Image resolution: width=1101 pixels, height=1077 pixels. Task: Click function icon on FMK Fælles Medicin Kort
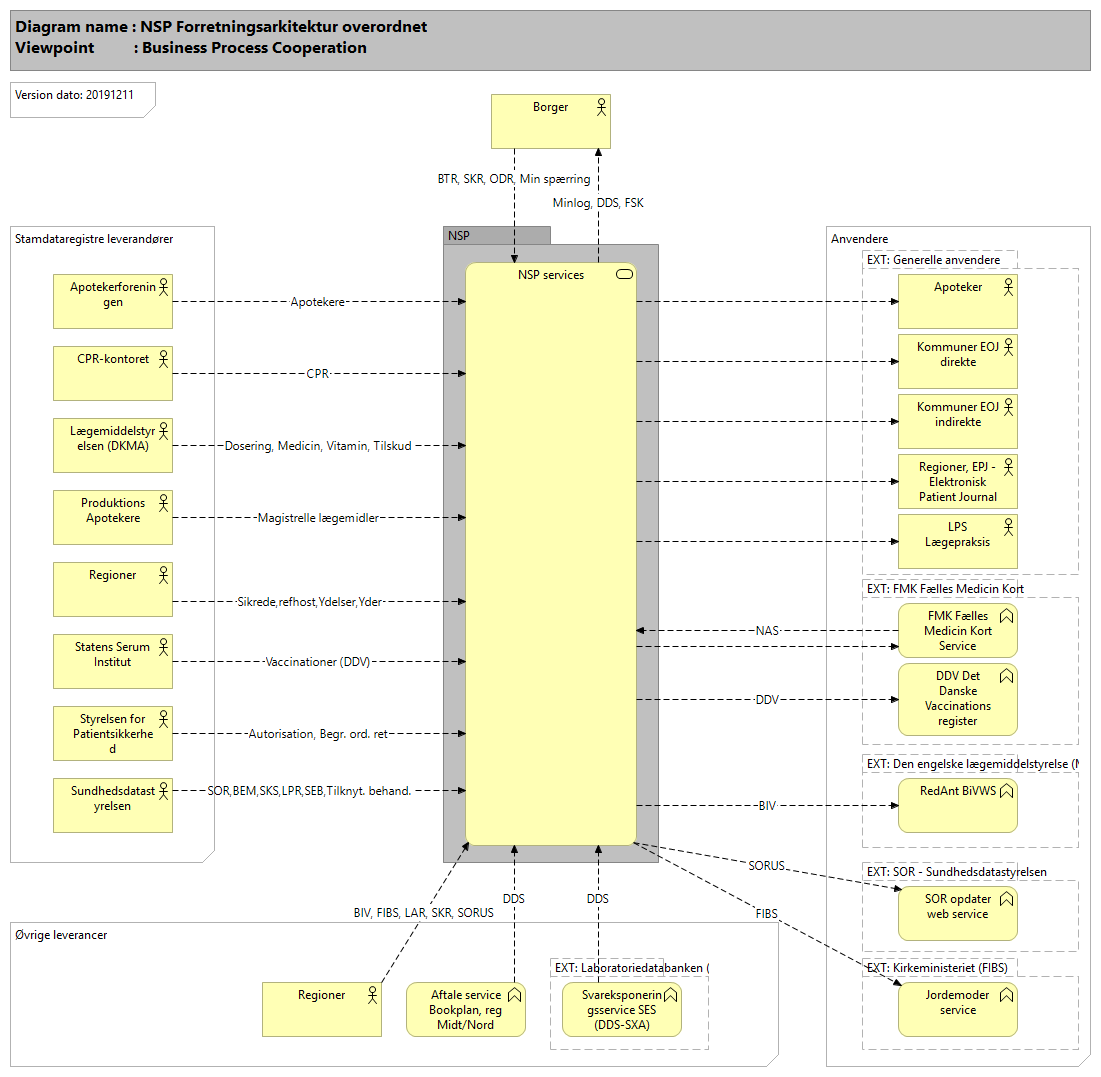coord(1007,616)
